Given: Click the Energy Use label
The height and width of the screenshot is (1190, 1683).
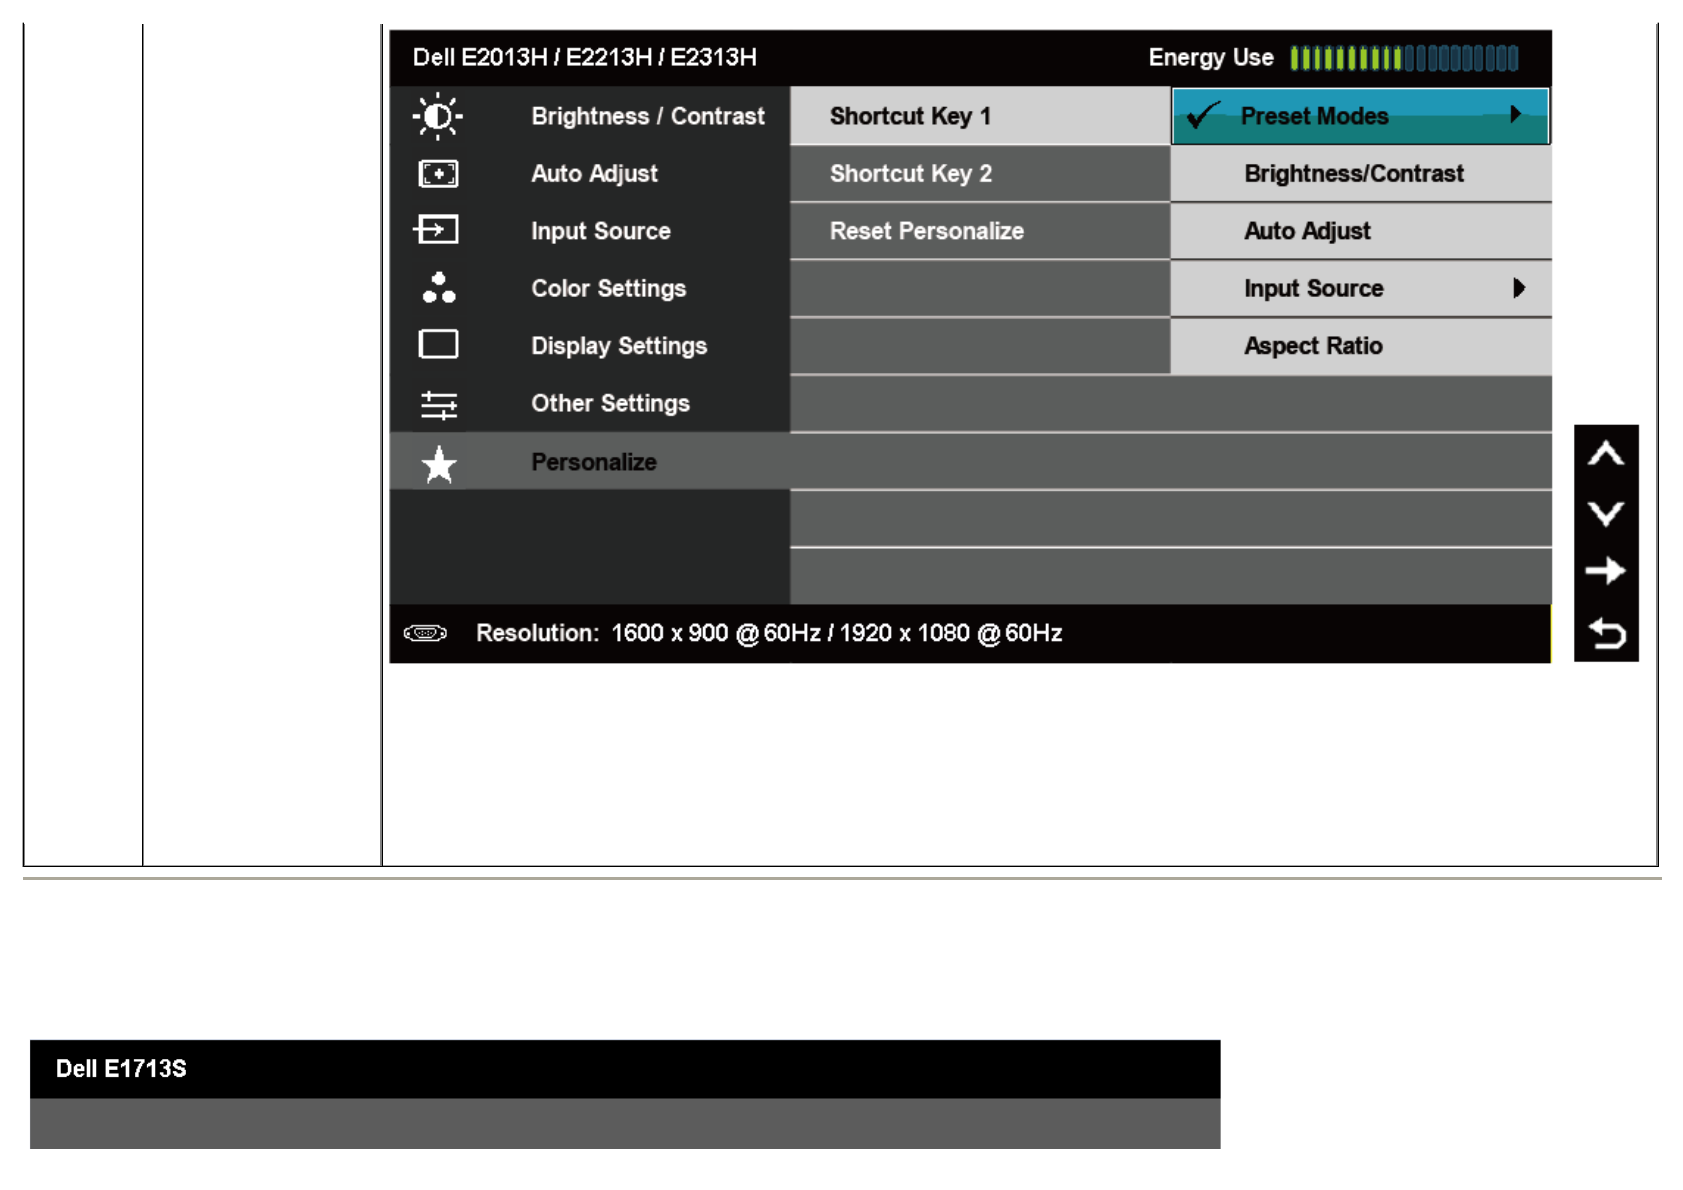Looking at the screenshot, I should pyautogui.click(x=1211, y=58).
